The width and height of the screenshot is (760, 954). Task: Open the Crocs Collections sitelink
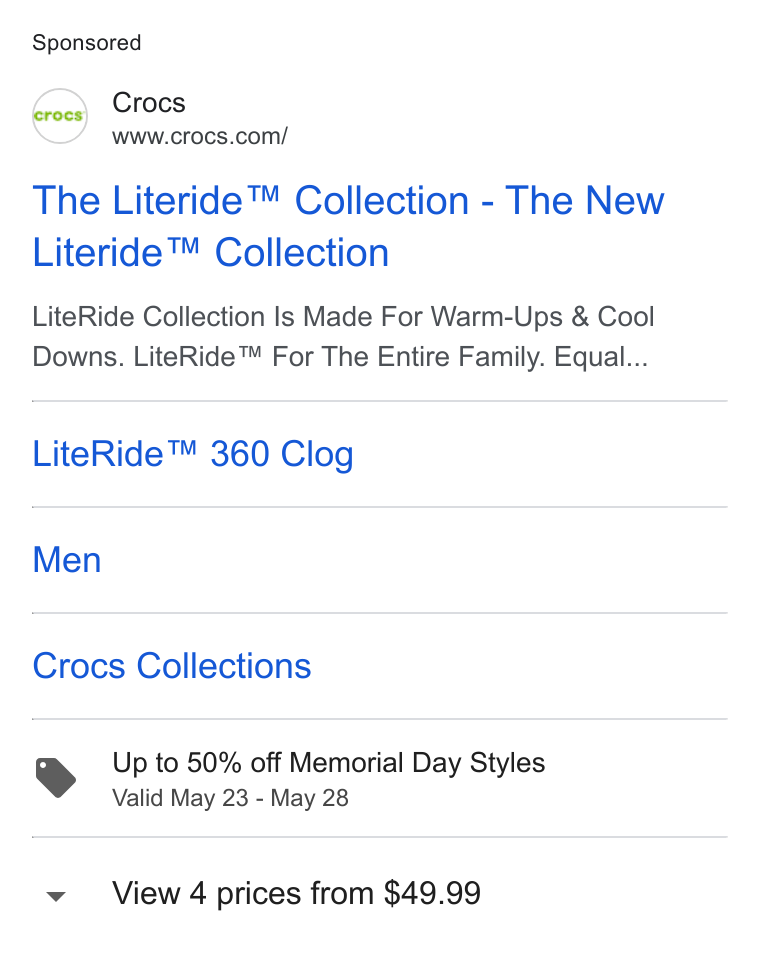click(x=172, y=666)
